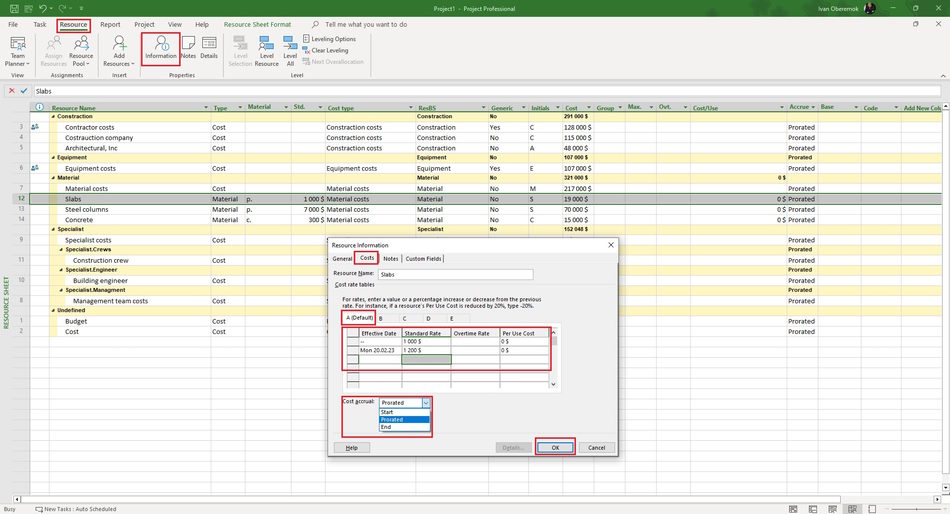The image size is (950, 514).
Task: Select cost rate table B
Action: [380, 318]
